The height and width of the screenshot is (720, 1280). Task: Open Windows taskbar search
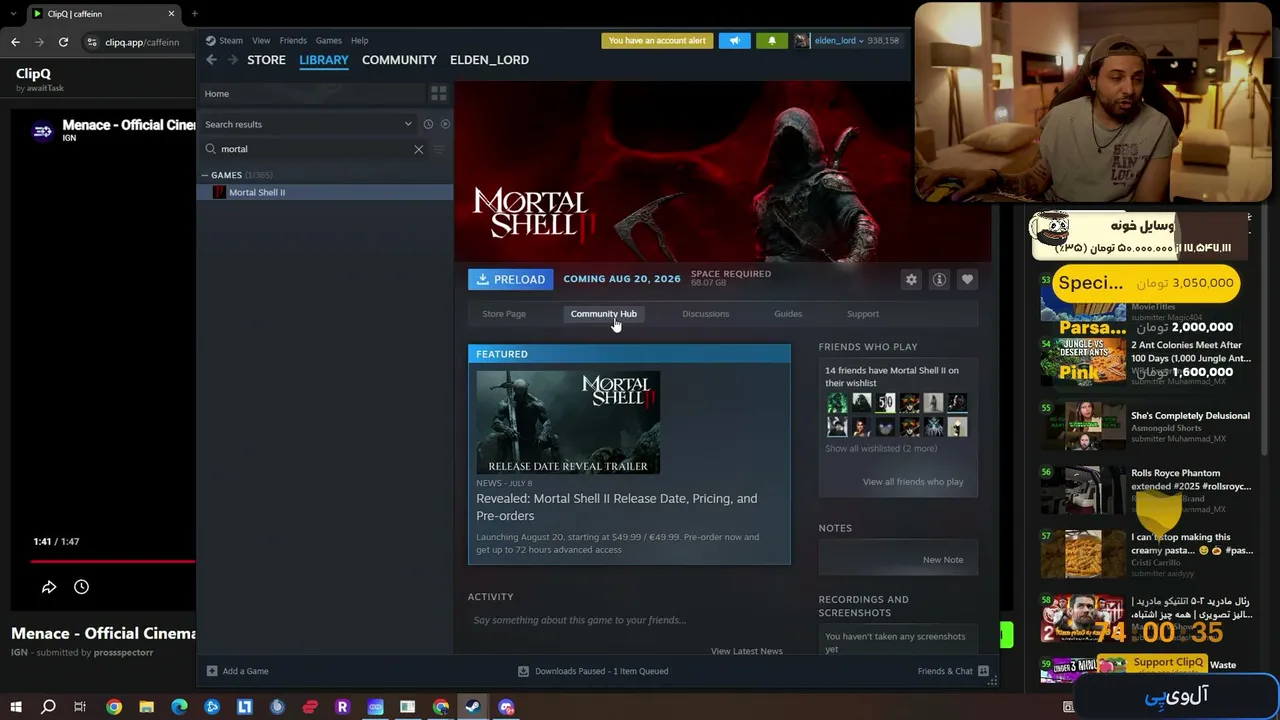pyautogui.click(x=48, y=707)
